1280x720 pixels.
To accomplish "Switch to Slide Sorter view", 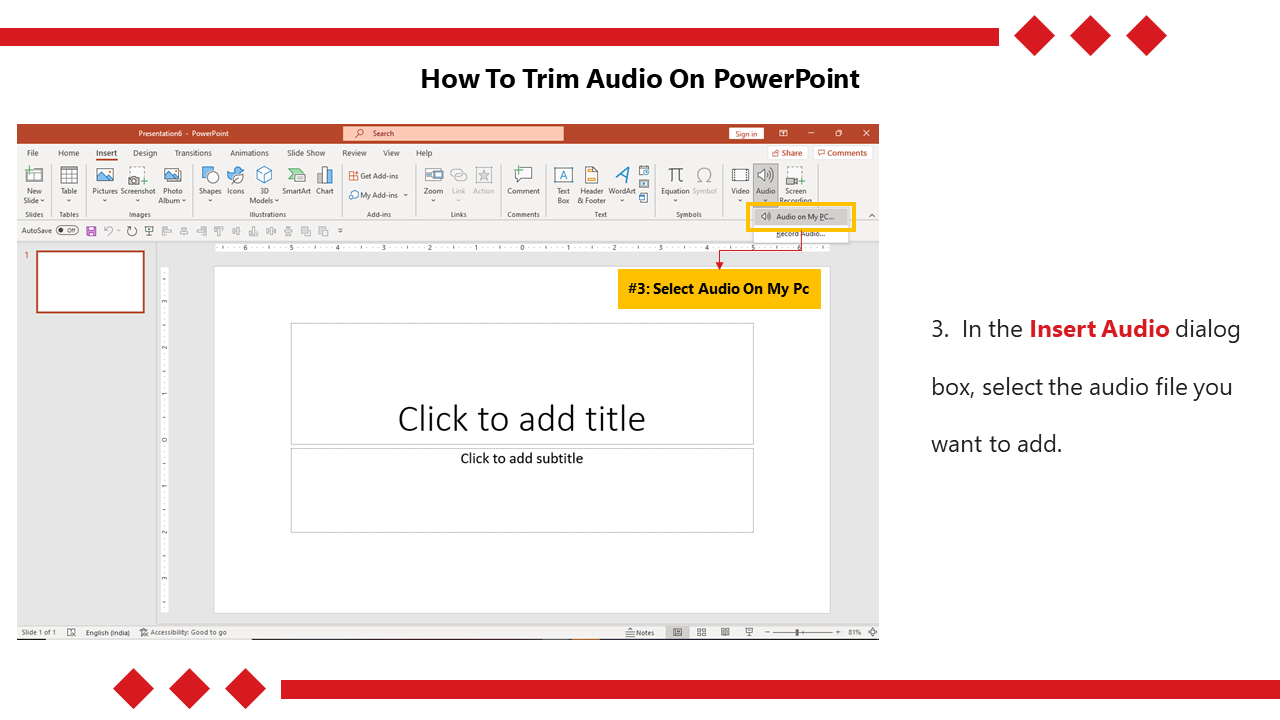I will click(701, 632).
